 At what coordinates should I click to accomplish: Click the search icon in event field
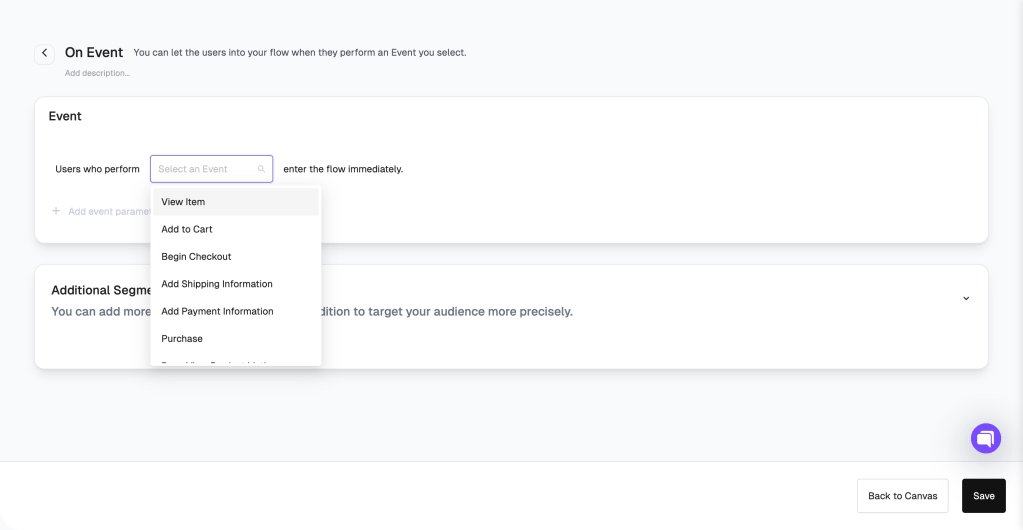(x=262, y=169)
